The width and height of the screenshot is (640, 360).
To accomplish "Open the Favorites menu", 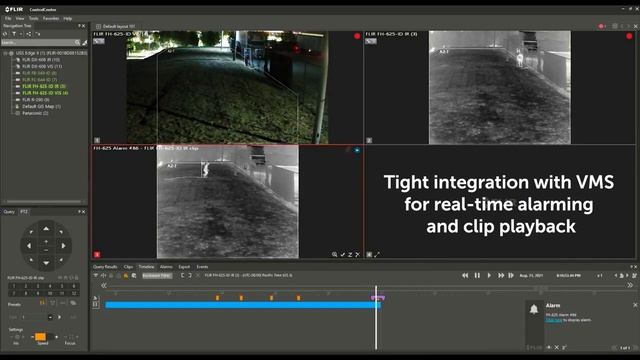I will point(51,18).
